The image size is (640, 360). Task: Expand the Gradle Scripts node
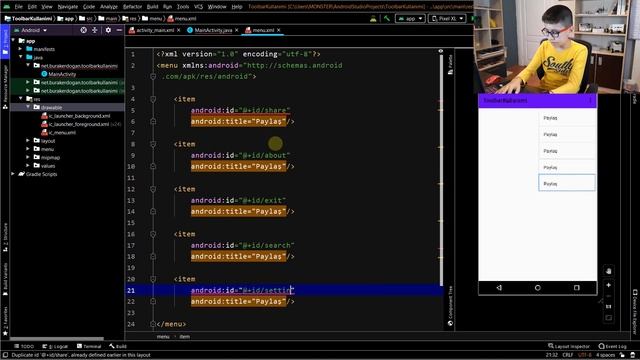point(13,174)
